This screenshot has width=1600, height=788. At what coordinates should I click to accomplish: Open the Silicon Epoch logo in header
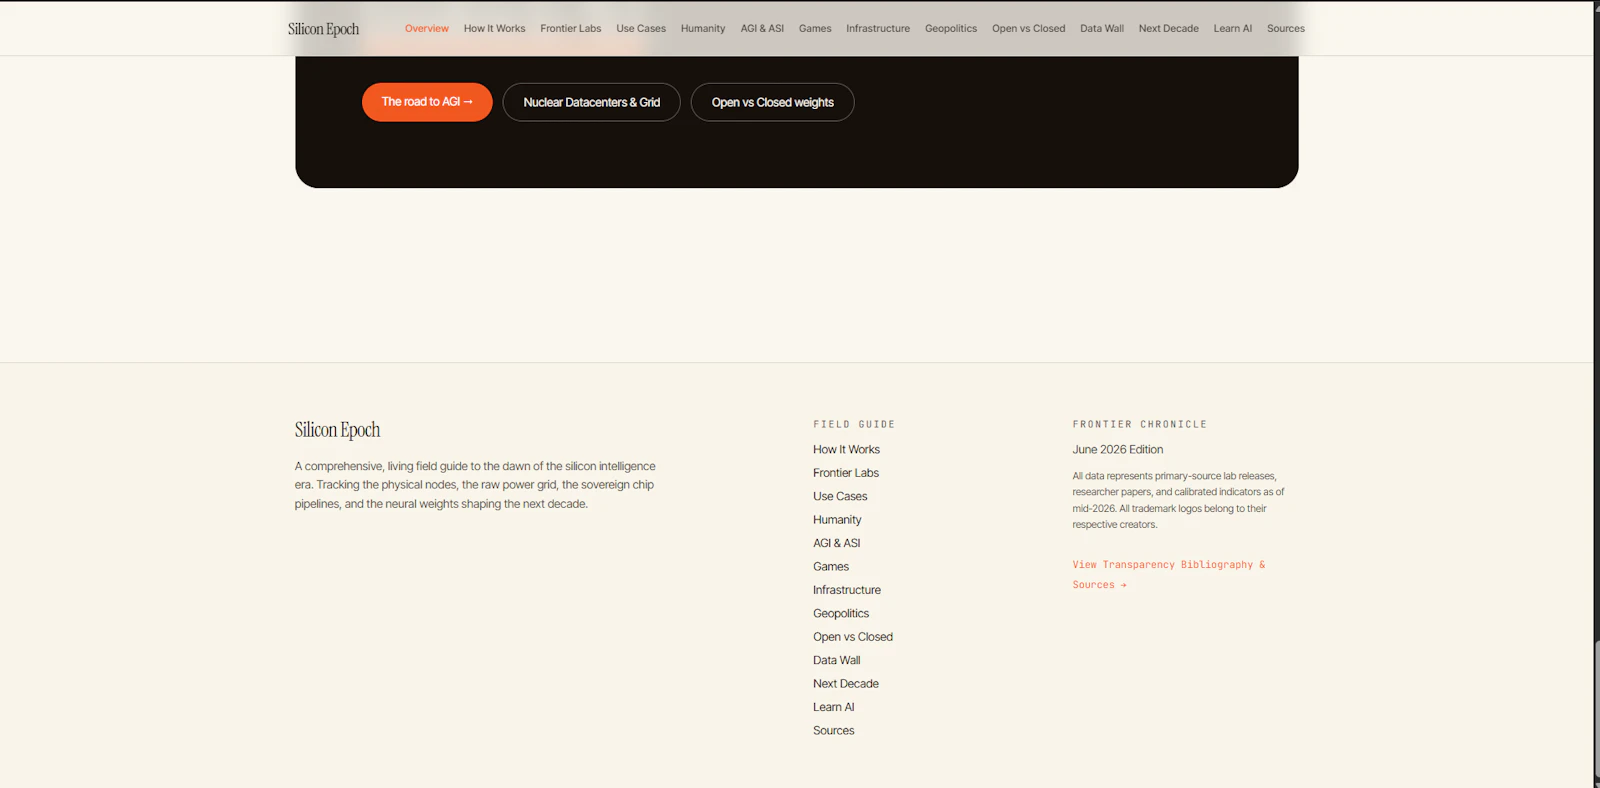(x=323, y=29)
